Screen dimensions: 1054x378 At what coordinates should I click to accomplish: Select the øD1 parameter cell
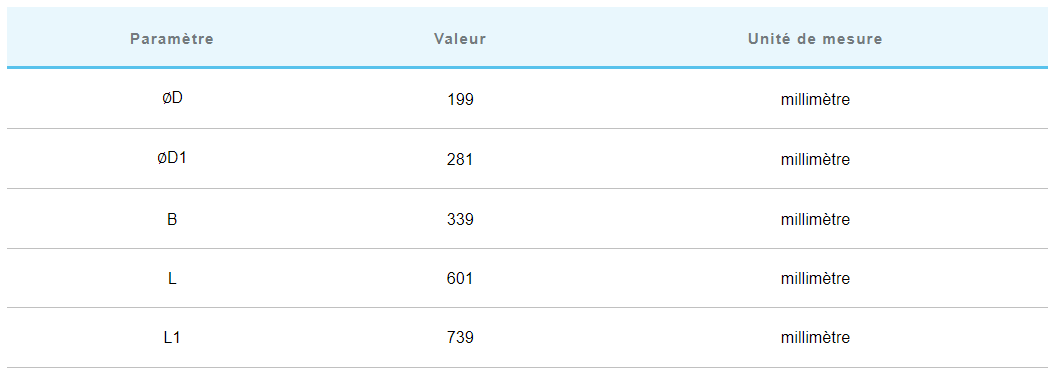tap(172, 158)
